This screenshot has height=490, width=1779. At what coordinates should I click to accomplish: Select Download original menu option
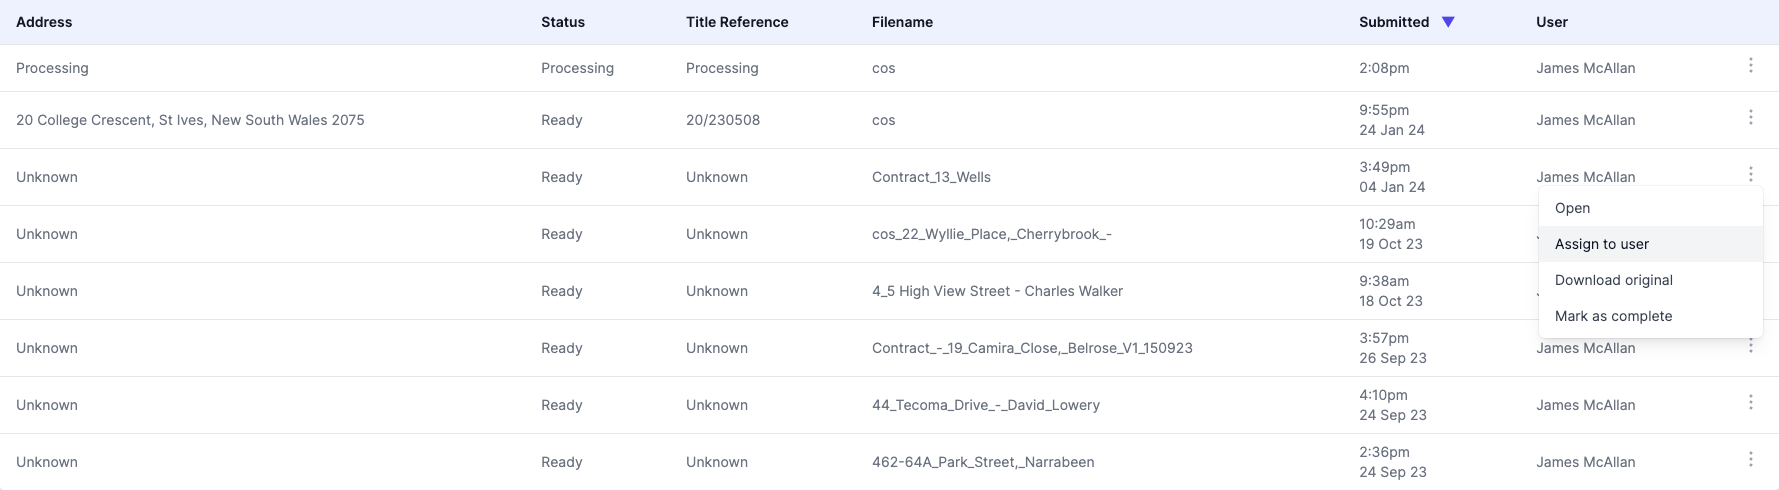click(x=1613, y=280)
